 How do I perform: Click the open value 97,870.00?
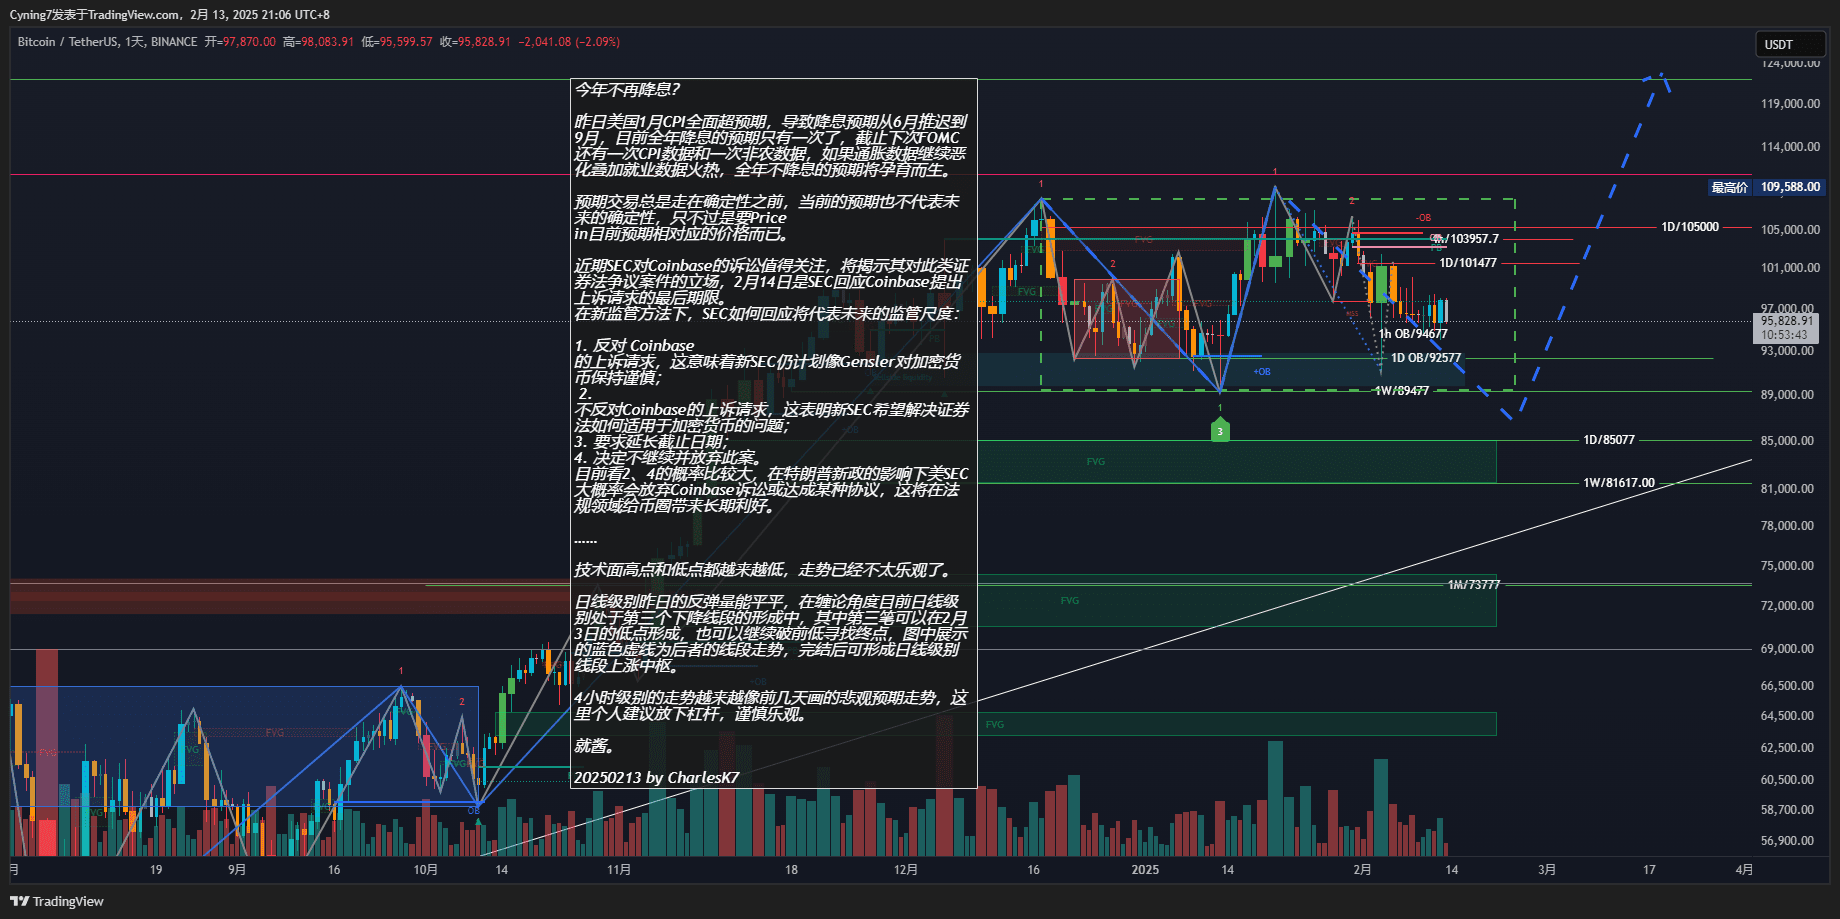coord(249,42)
